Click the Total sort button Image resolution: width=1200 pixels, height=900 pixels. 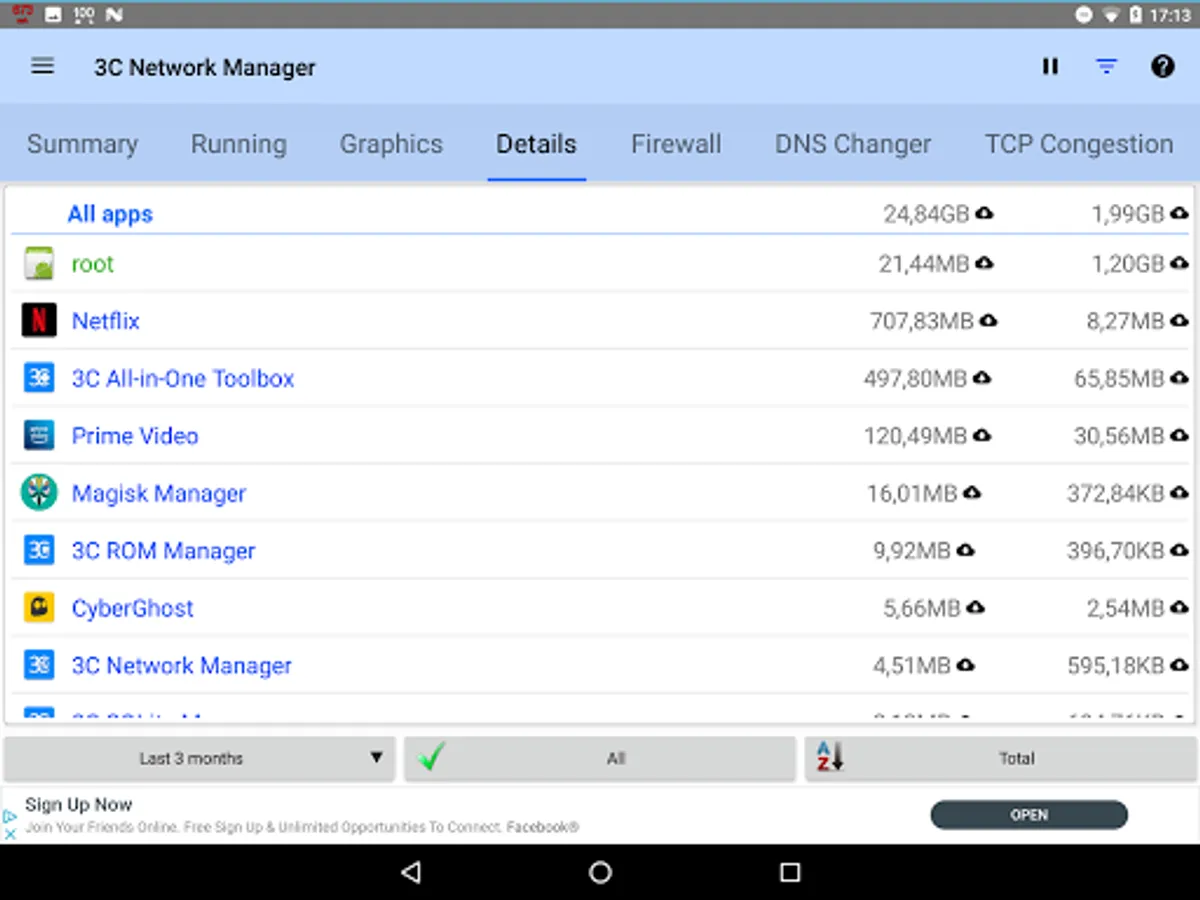[x=1000, y=758]
